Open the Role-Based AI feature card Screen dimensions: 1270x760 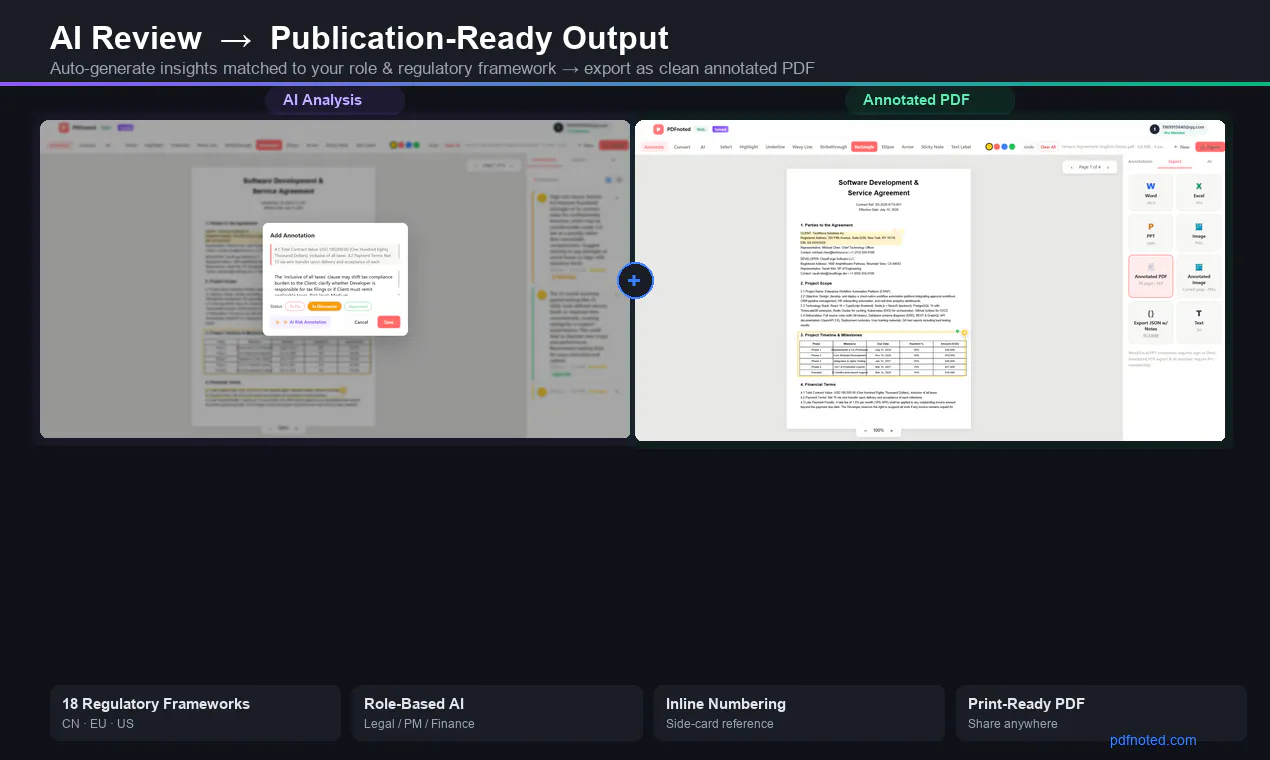(x=497, y=713)
